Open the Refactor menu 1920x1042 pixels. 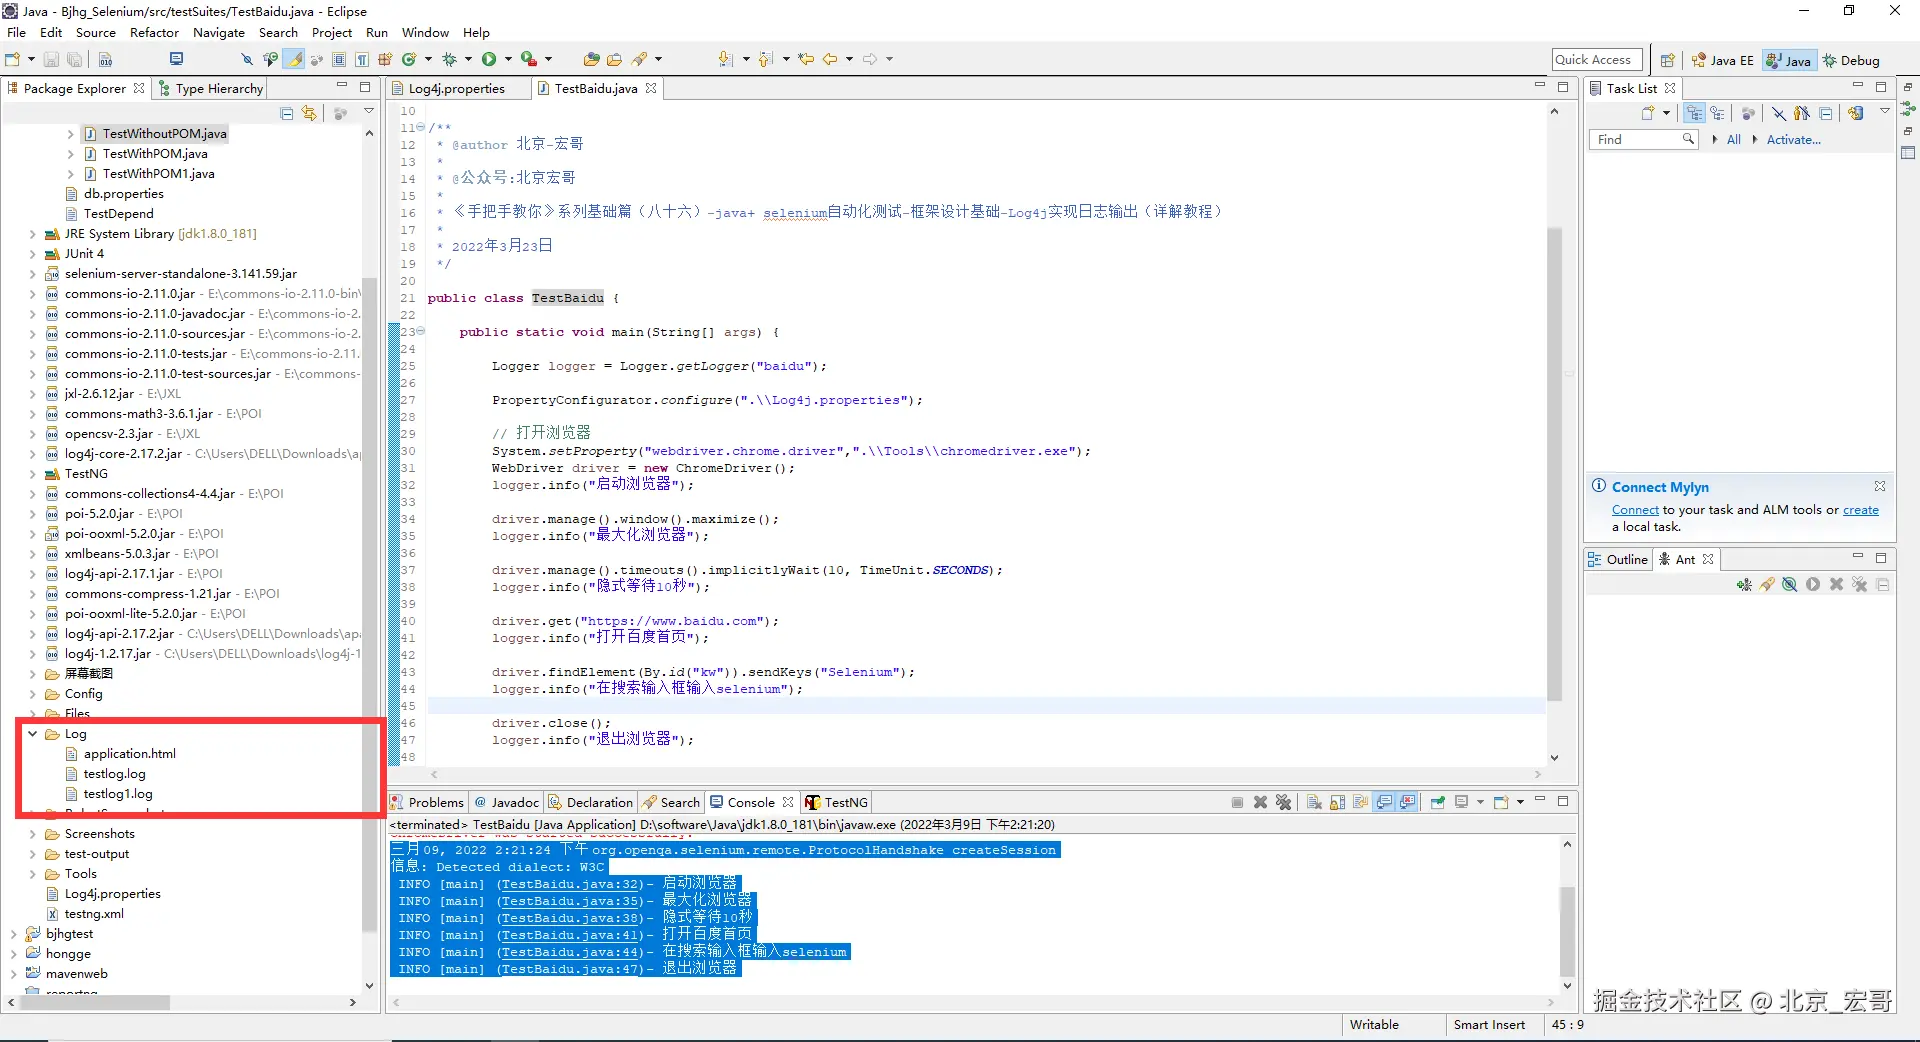click(154, 33)
